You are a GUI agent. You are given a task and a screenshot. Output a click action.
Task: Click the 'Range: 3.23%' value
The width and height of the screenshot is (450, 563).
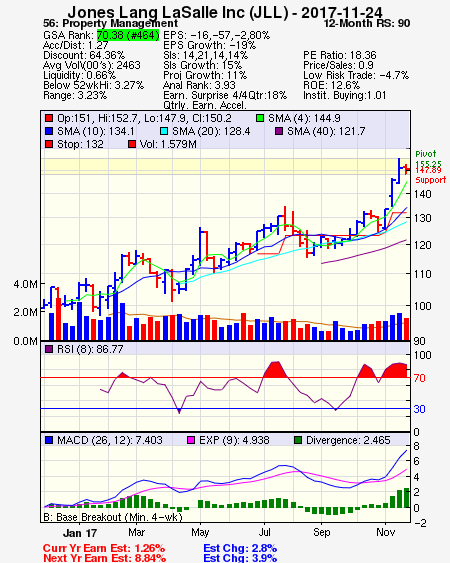point(75,96)
